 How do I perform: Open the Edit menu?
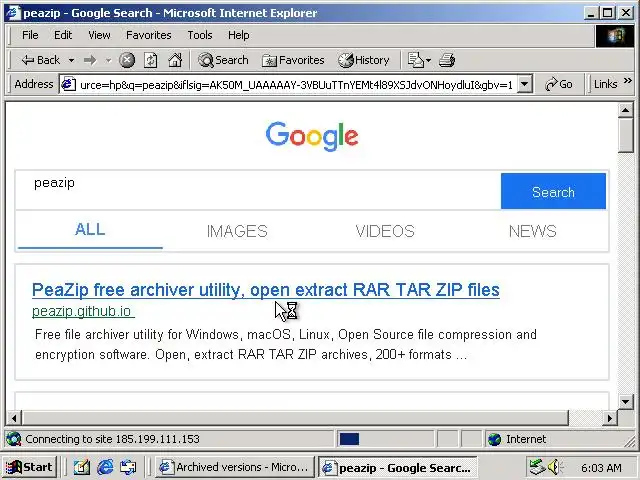63,35
